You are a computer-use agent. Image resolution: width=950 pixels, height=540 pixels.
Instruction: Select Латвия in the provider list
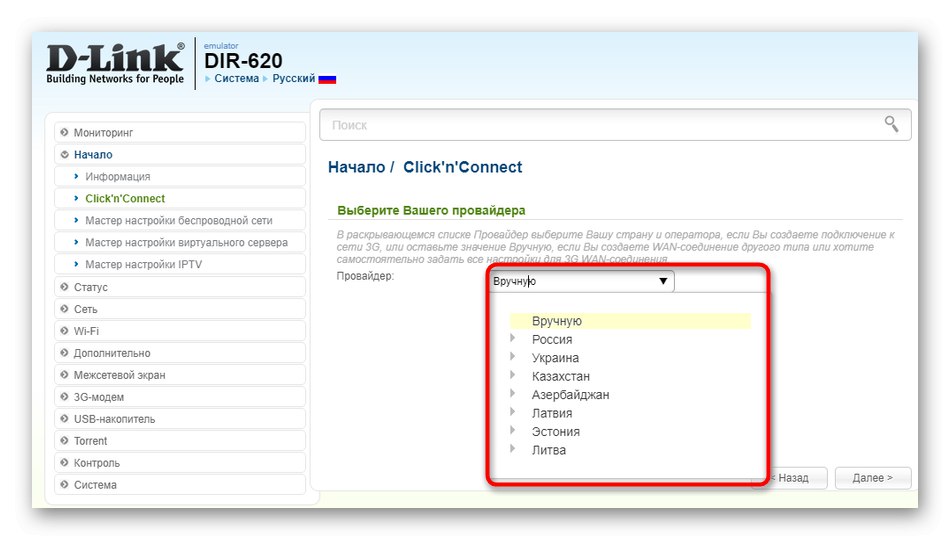point(551,413)
